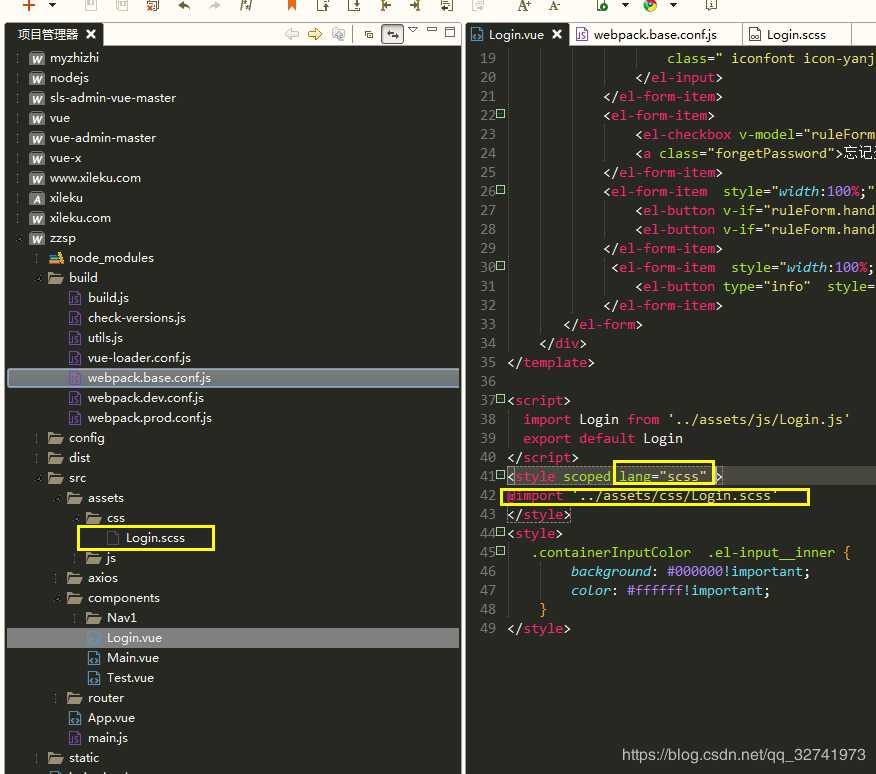Maximize the project manager panel
This screenshot has width=876, height=774.
pos(450,32)
